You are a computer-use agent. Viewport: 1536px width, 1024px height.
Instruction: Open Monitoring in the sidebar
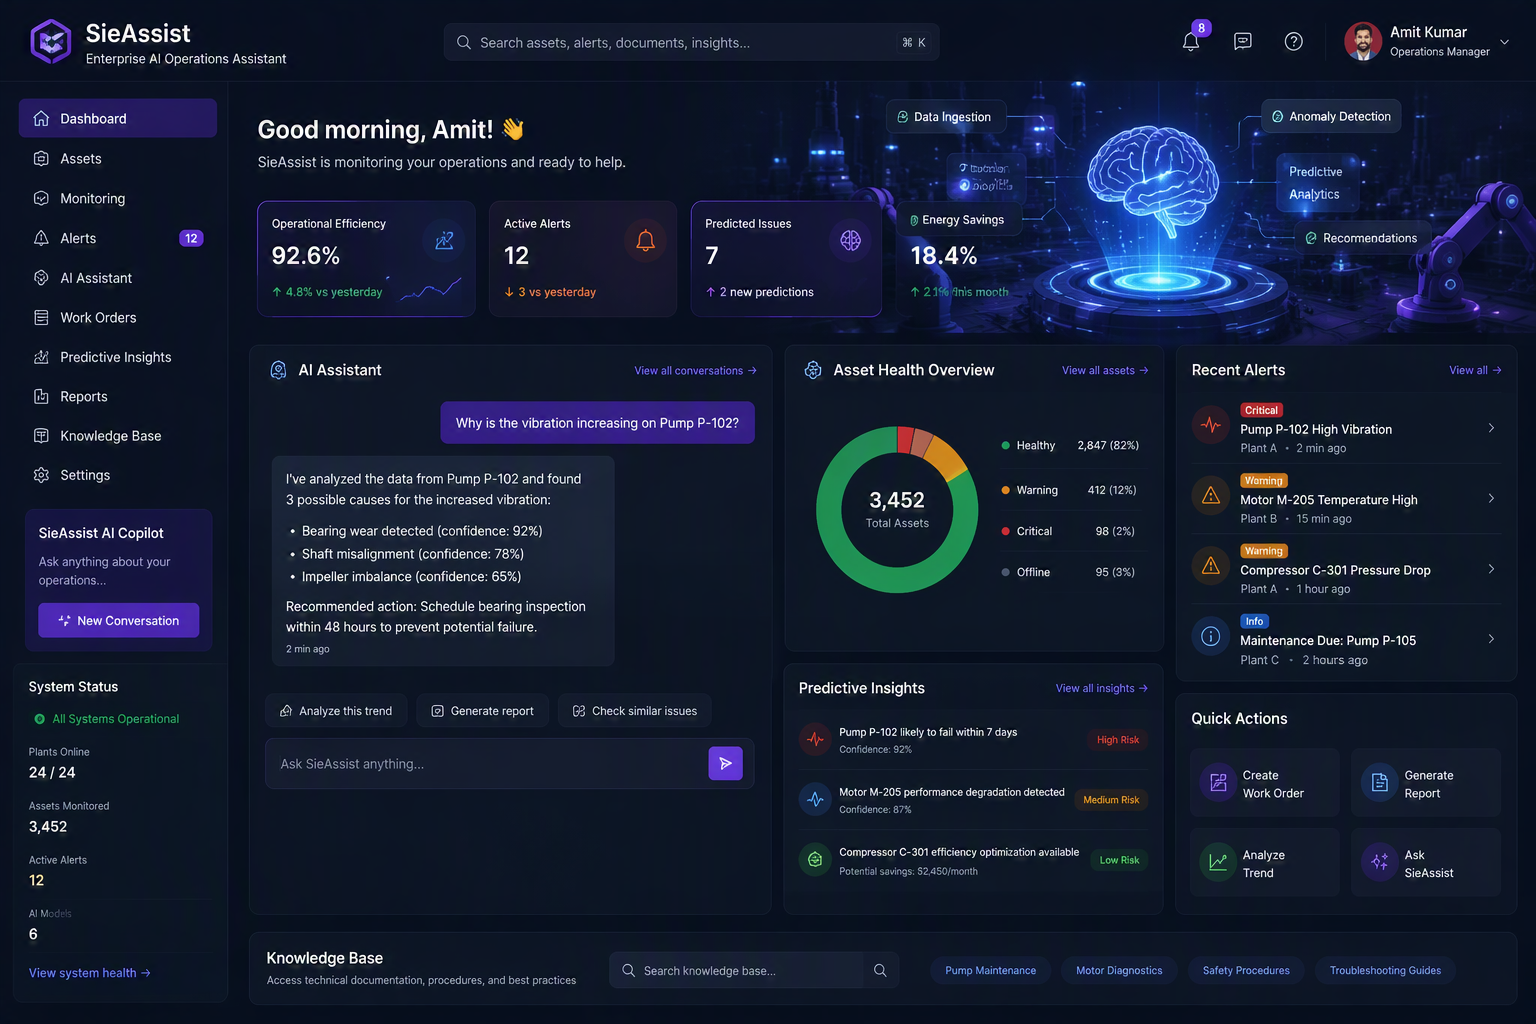[x=118, y=198]
